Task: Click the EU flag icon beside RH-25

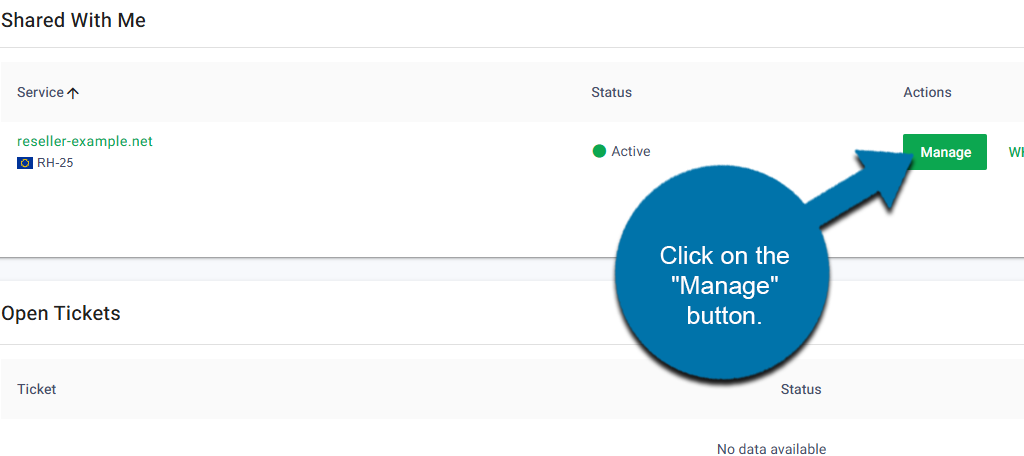Action: pos(25,163)
